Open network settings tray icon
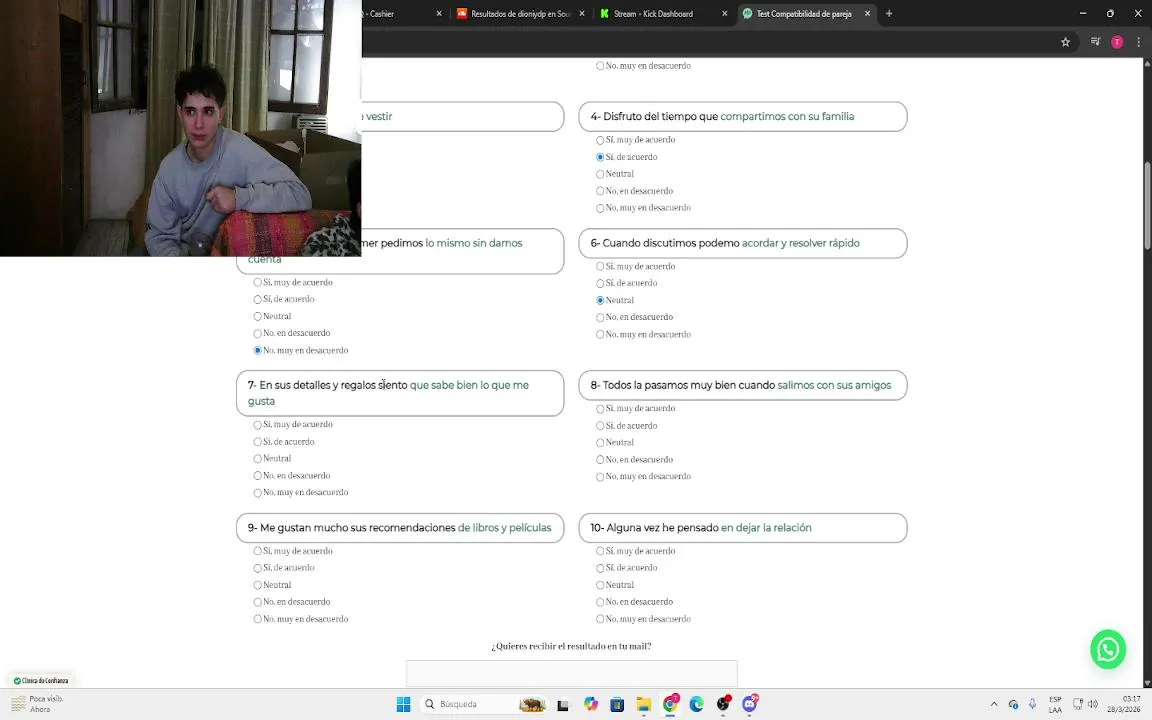The image size is (1152, 720). (x=1078, y=704)
